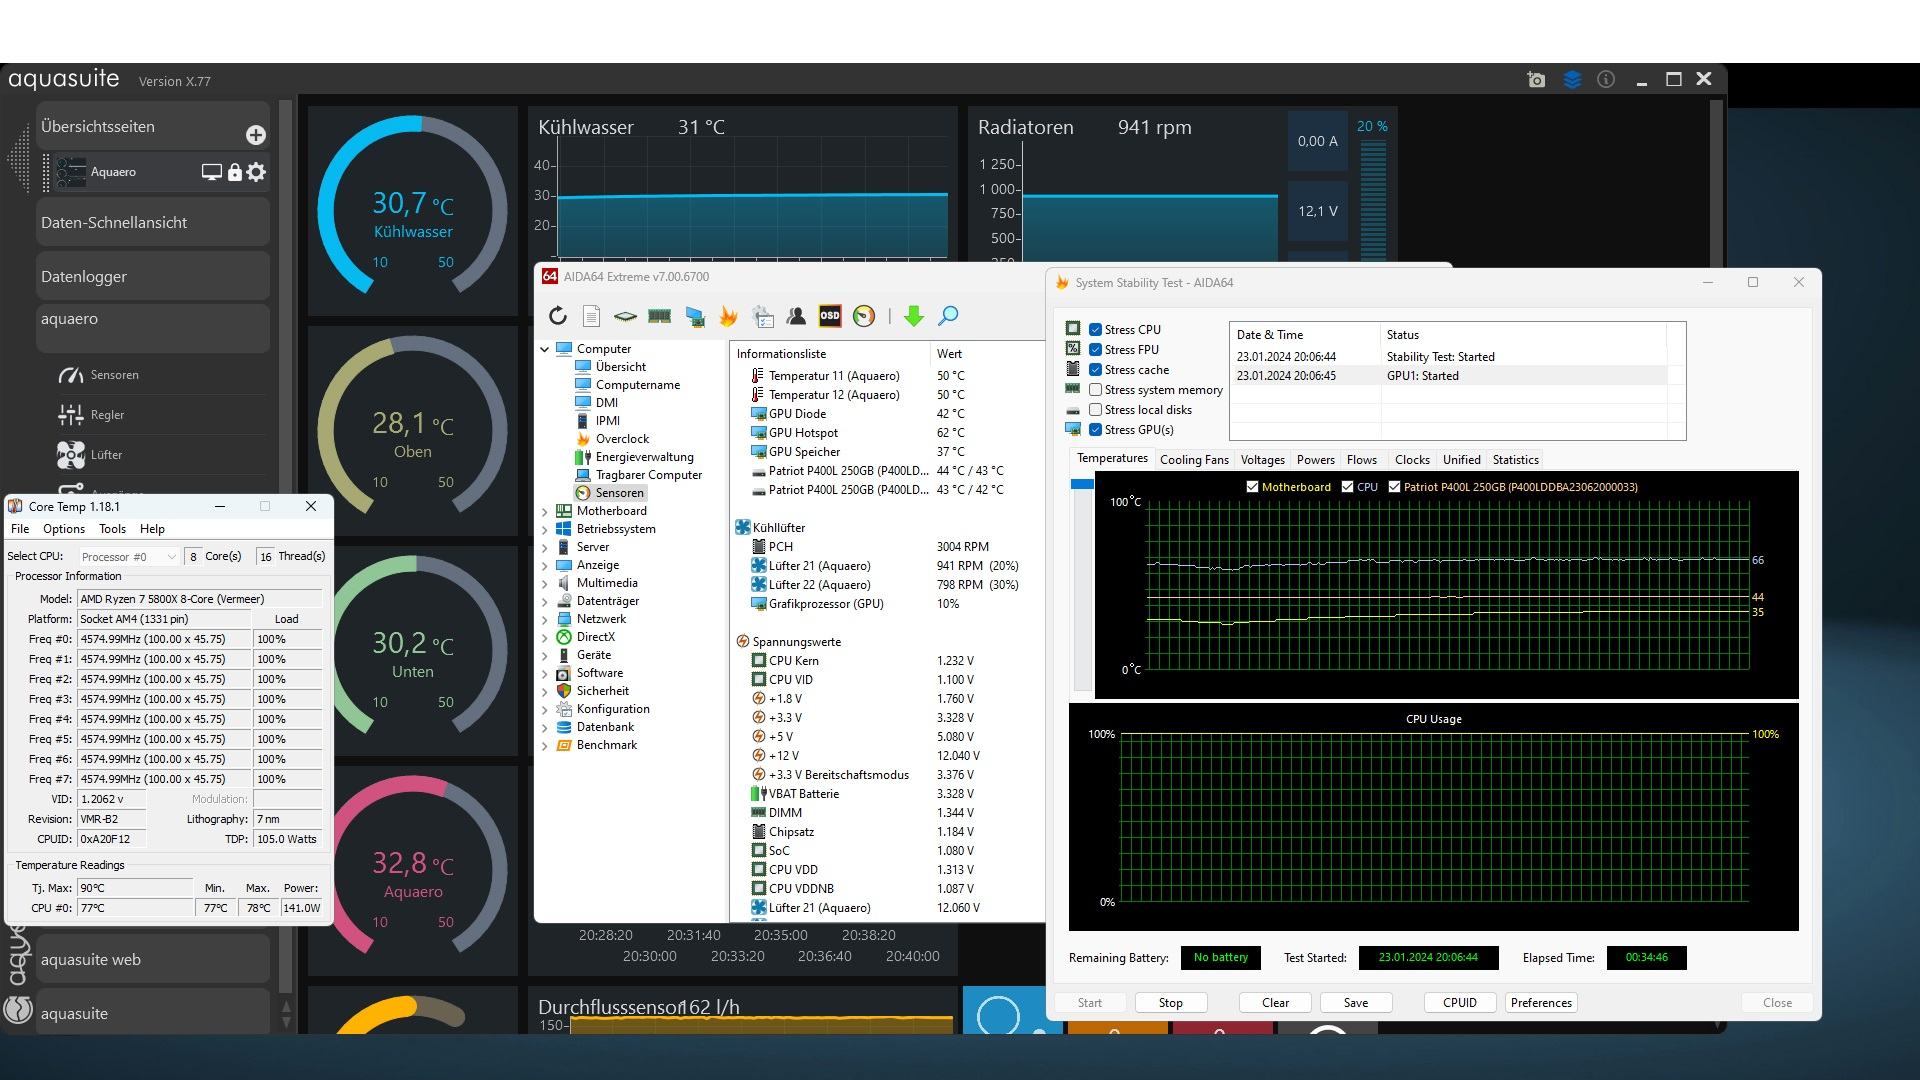1920x1080 pixels.
Task: Switch to Statistics tab in stability test
Action: [1515, 460]
